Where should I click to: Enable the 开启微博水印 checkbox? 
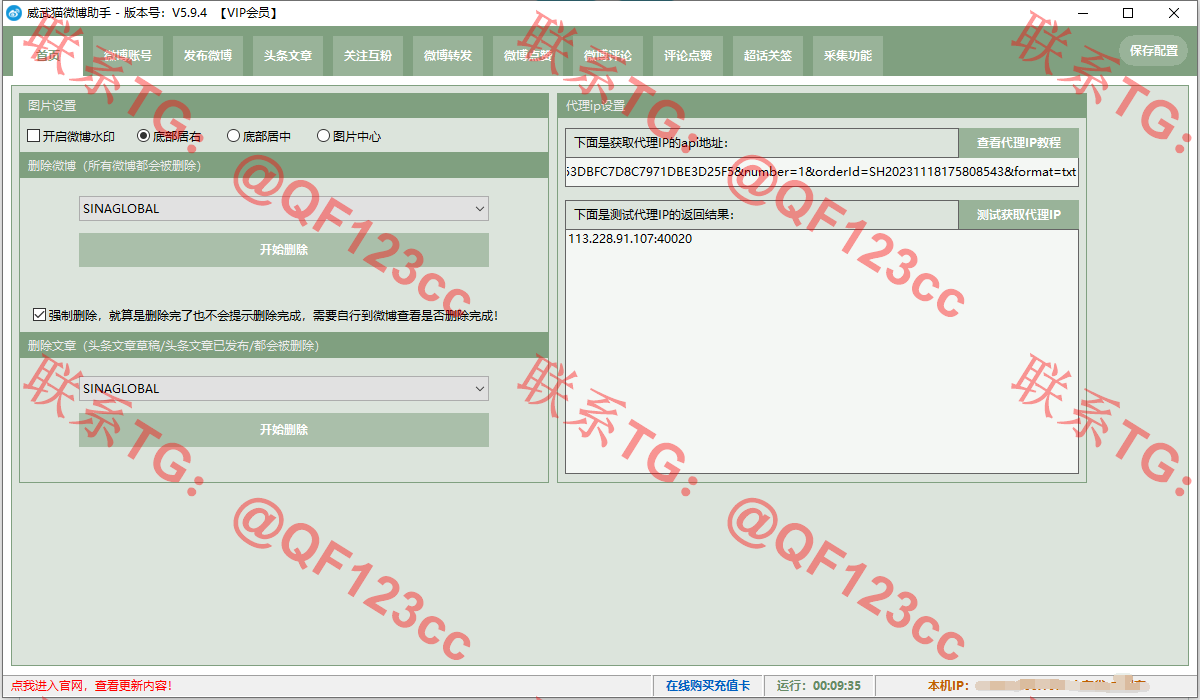(x=71, y=136)
